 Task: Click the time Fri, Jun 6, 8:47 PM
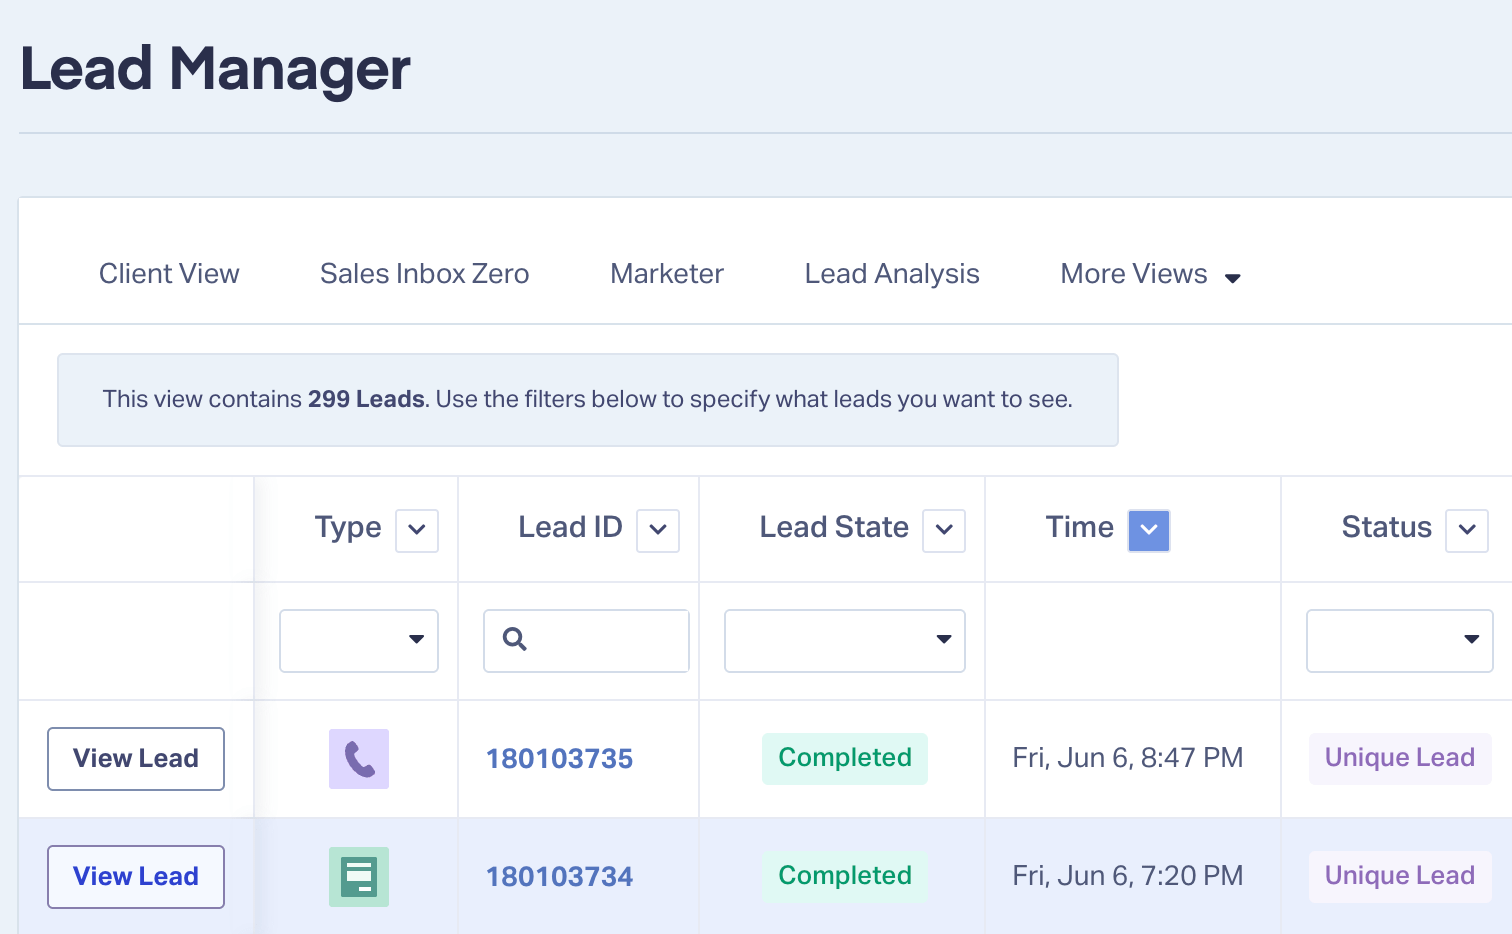tap(1128, 758)
